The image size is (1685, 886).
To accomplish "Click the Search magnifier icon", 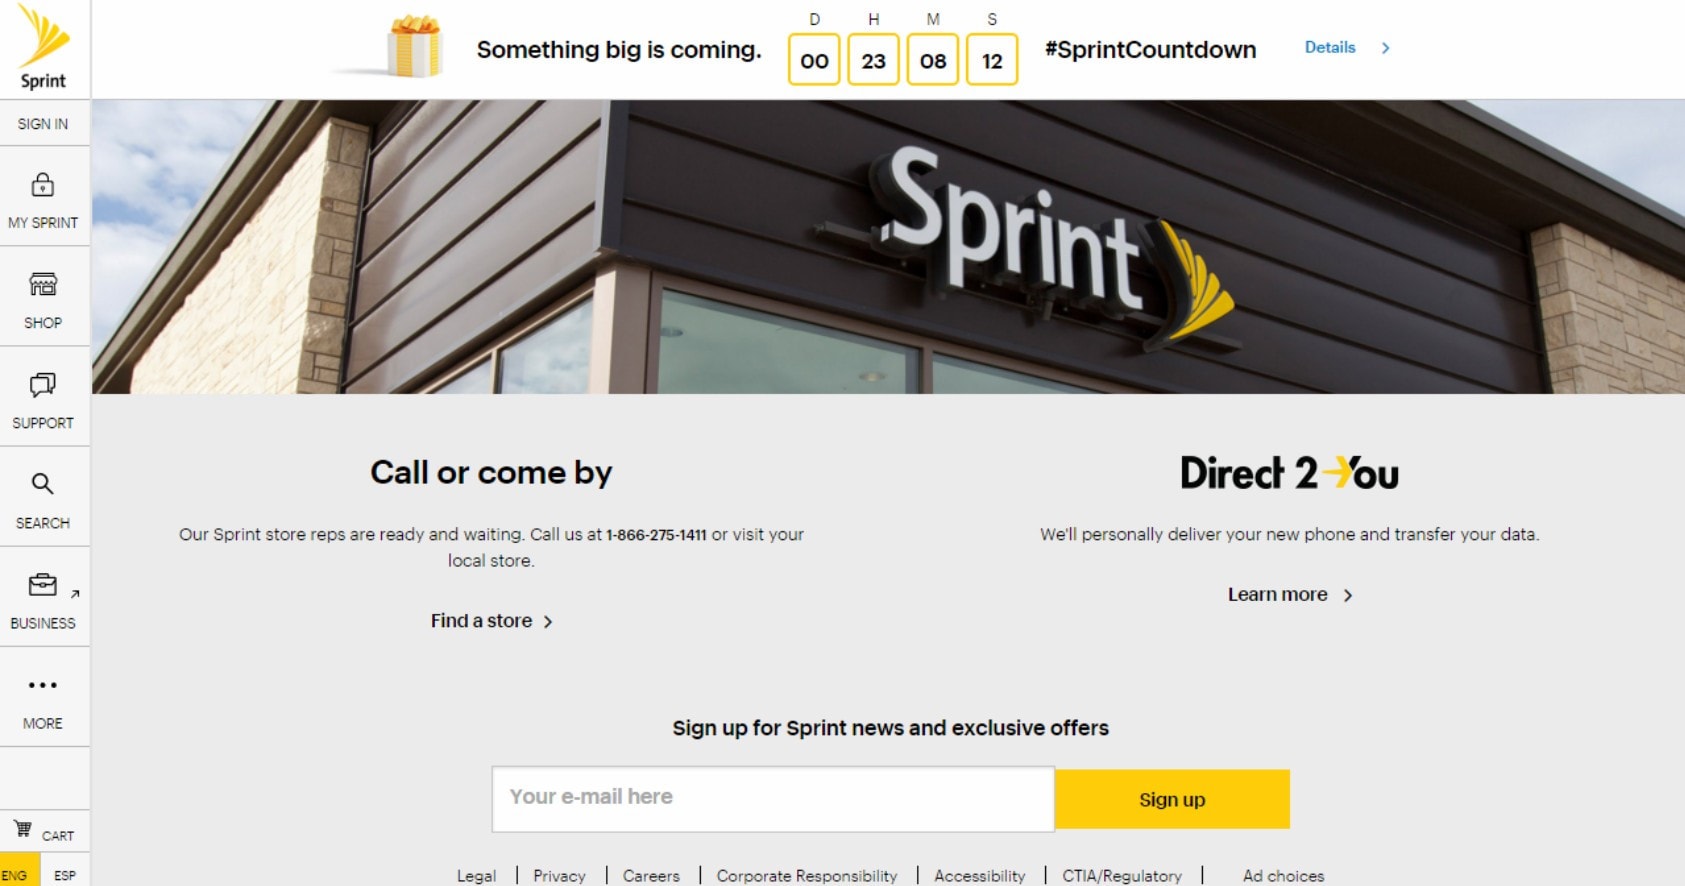I will [x=42, y=484].
